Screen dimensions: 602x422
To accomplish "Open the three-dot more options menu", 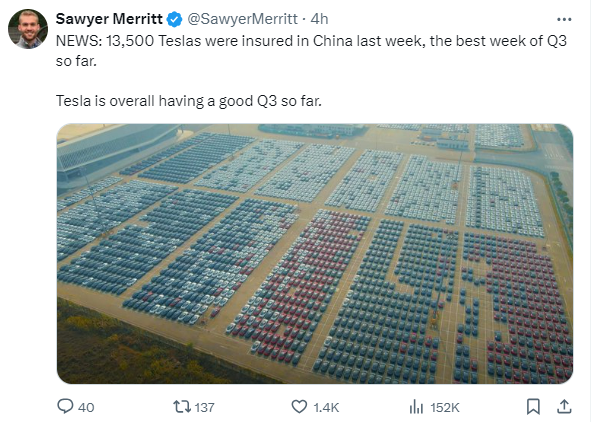I will point(564,19).
